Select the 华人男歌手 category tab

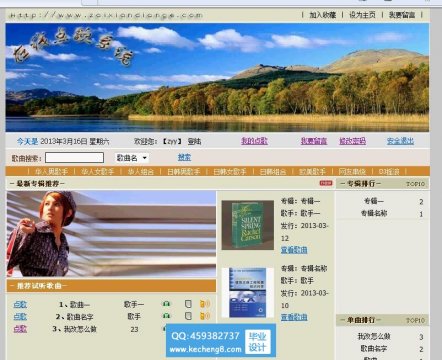tap(51, 172)
